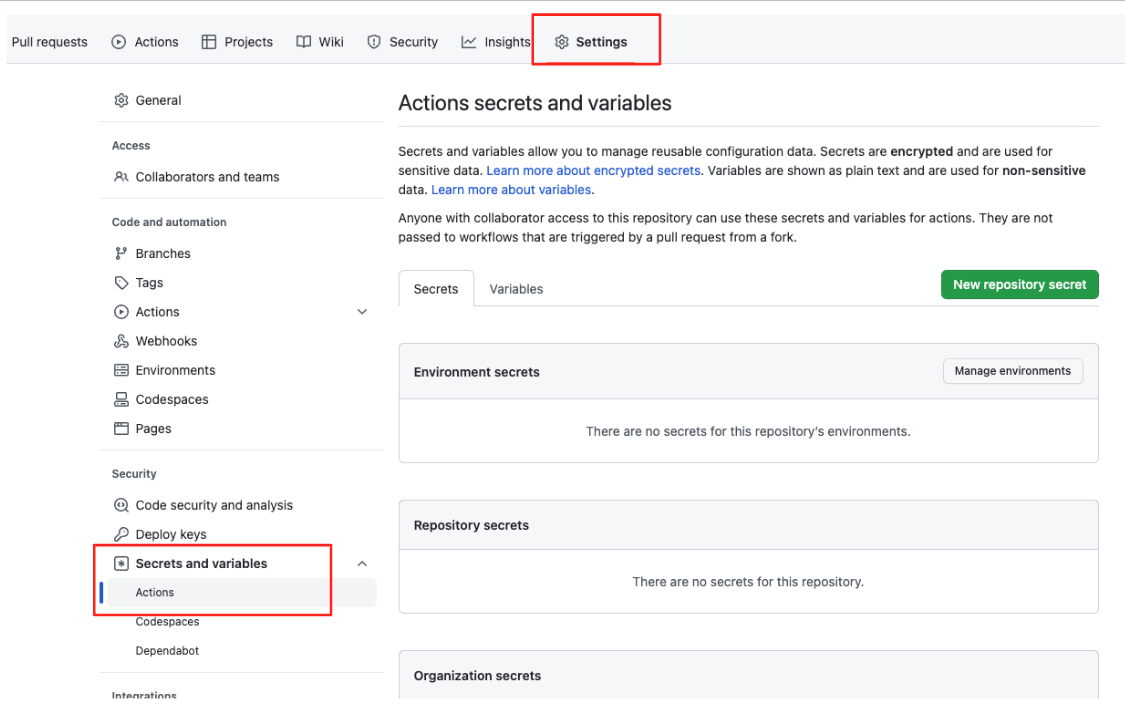Select the branch icon beside Branches
This screenshot has height=721, width=1125.
[x=120, y=253]
